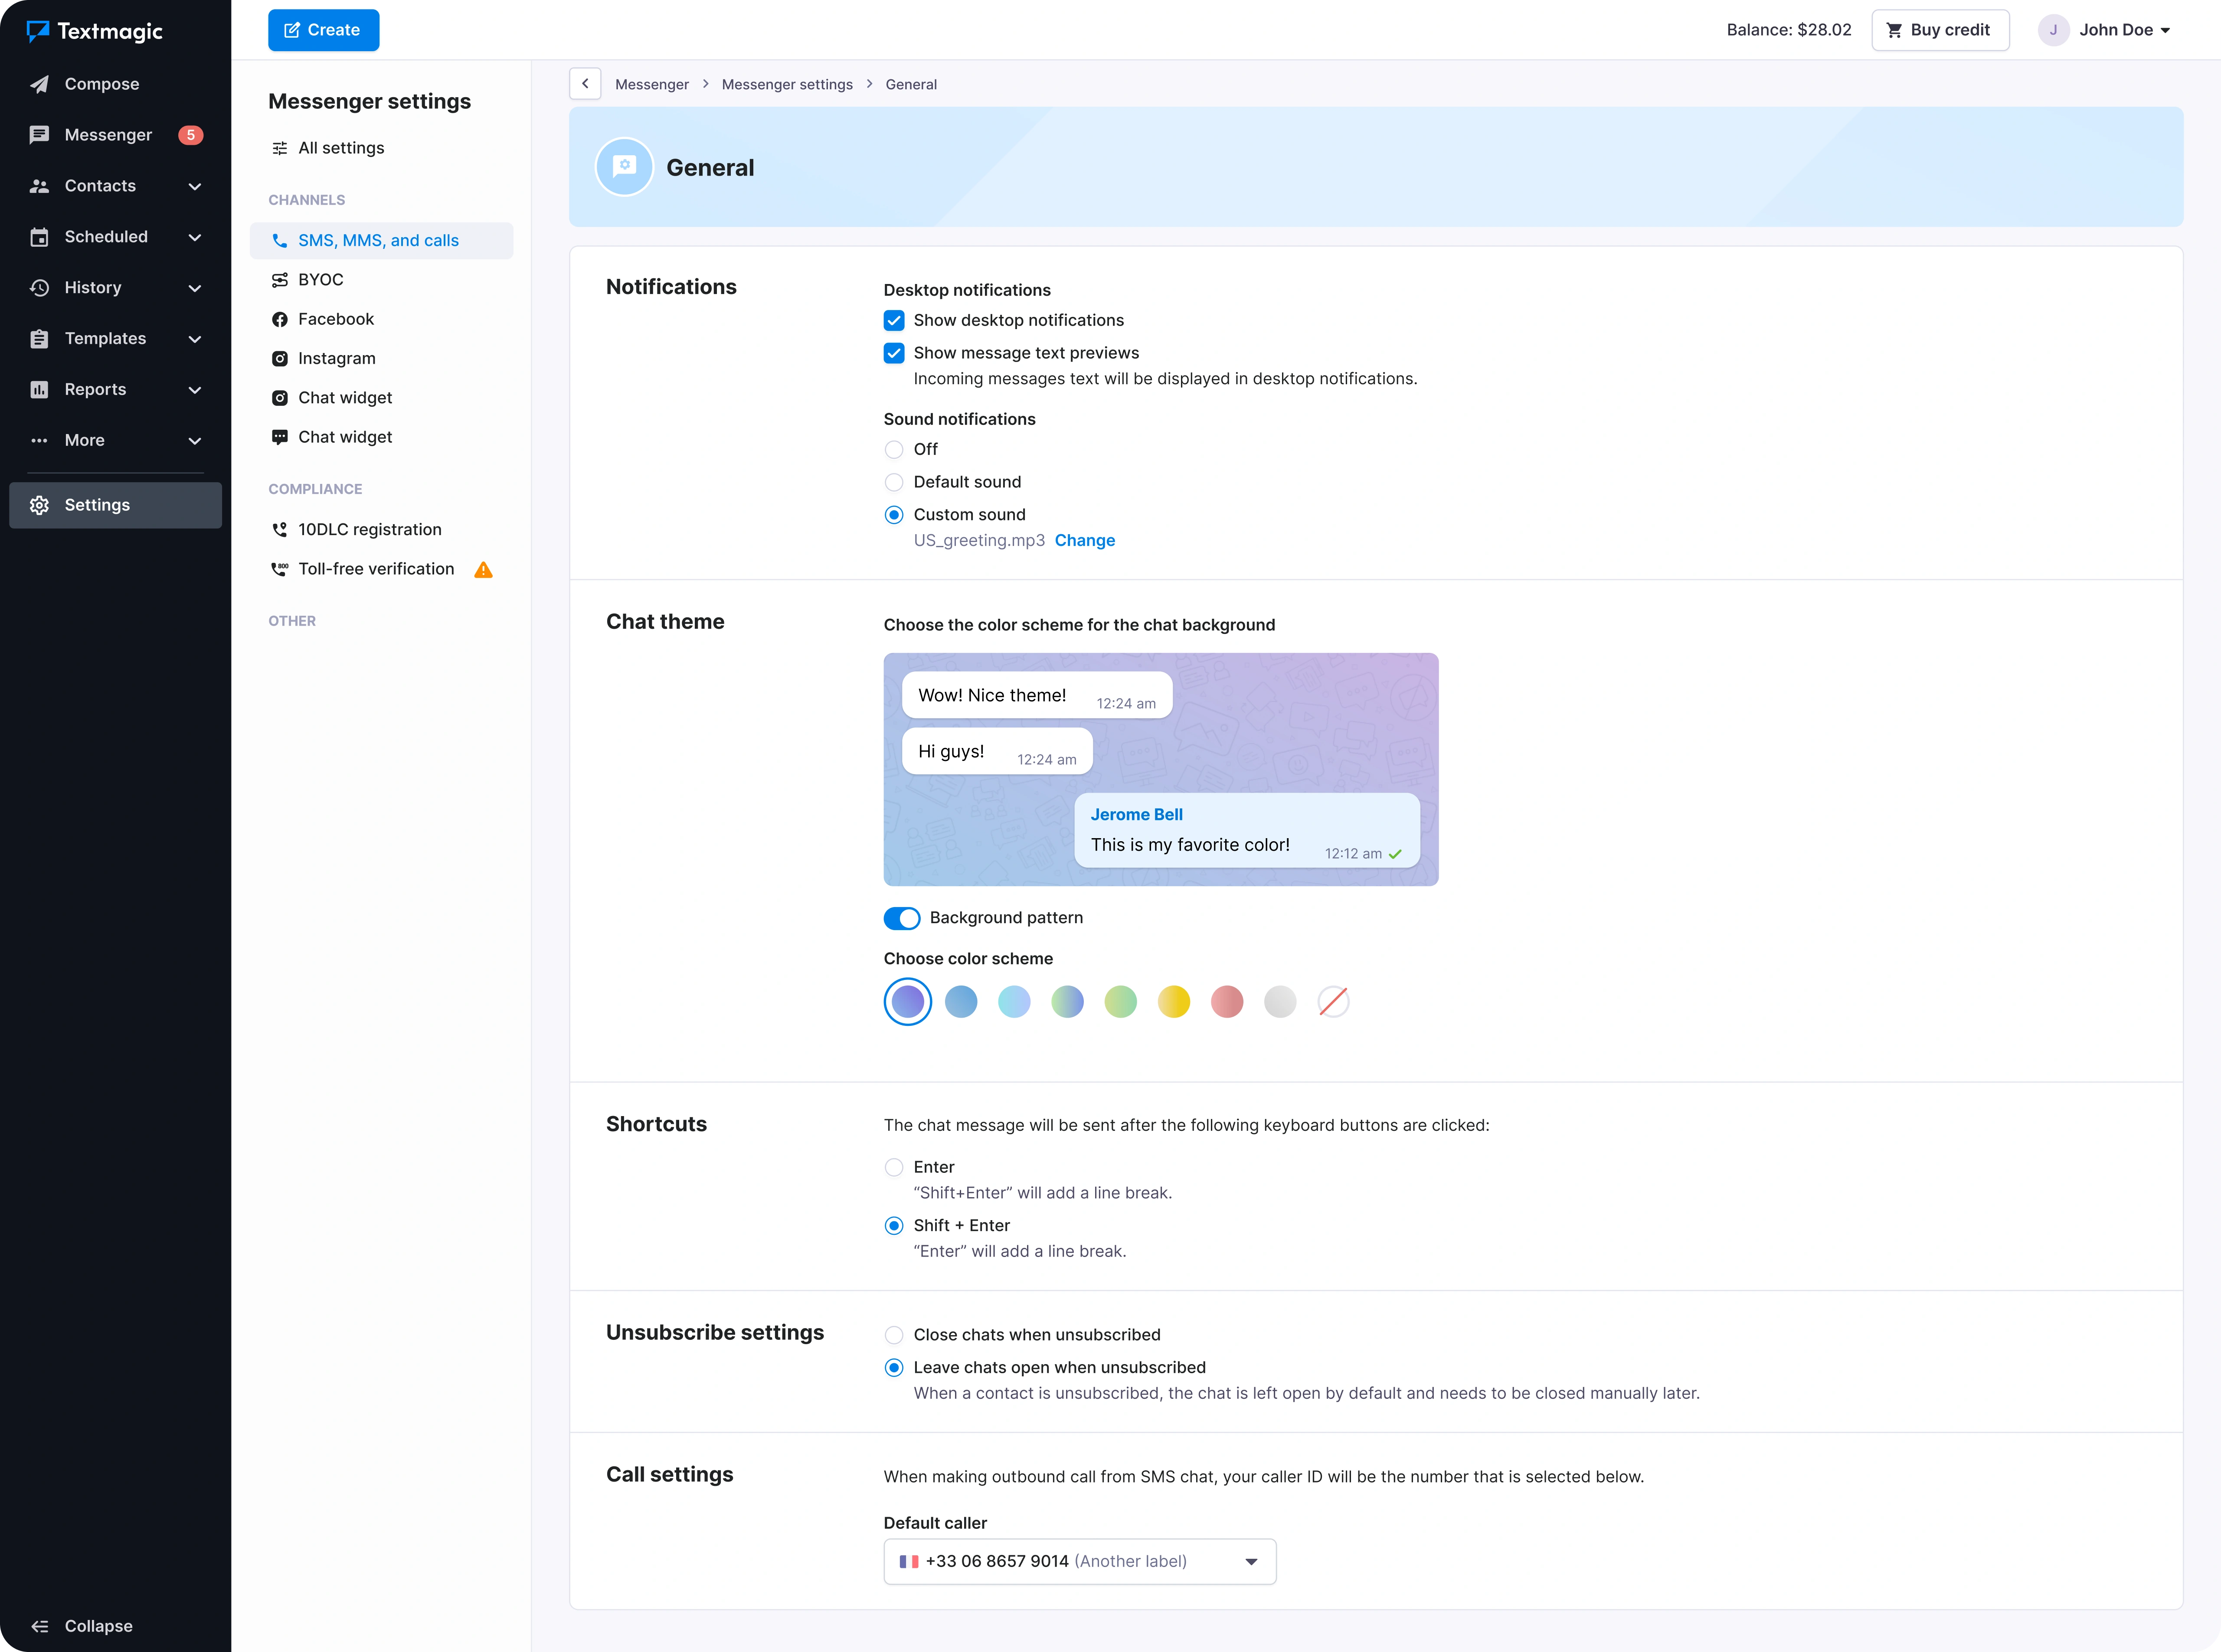The image size is (2221, 1652).
Task: Click Messenger breadcrumb link
Action: click(652, 85)
